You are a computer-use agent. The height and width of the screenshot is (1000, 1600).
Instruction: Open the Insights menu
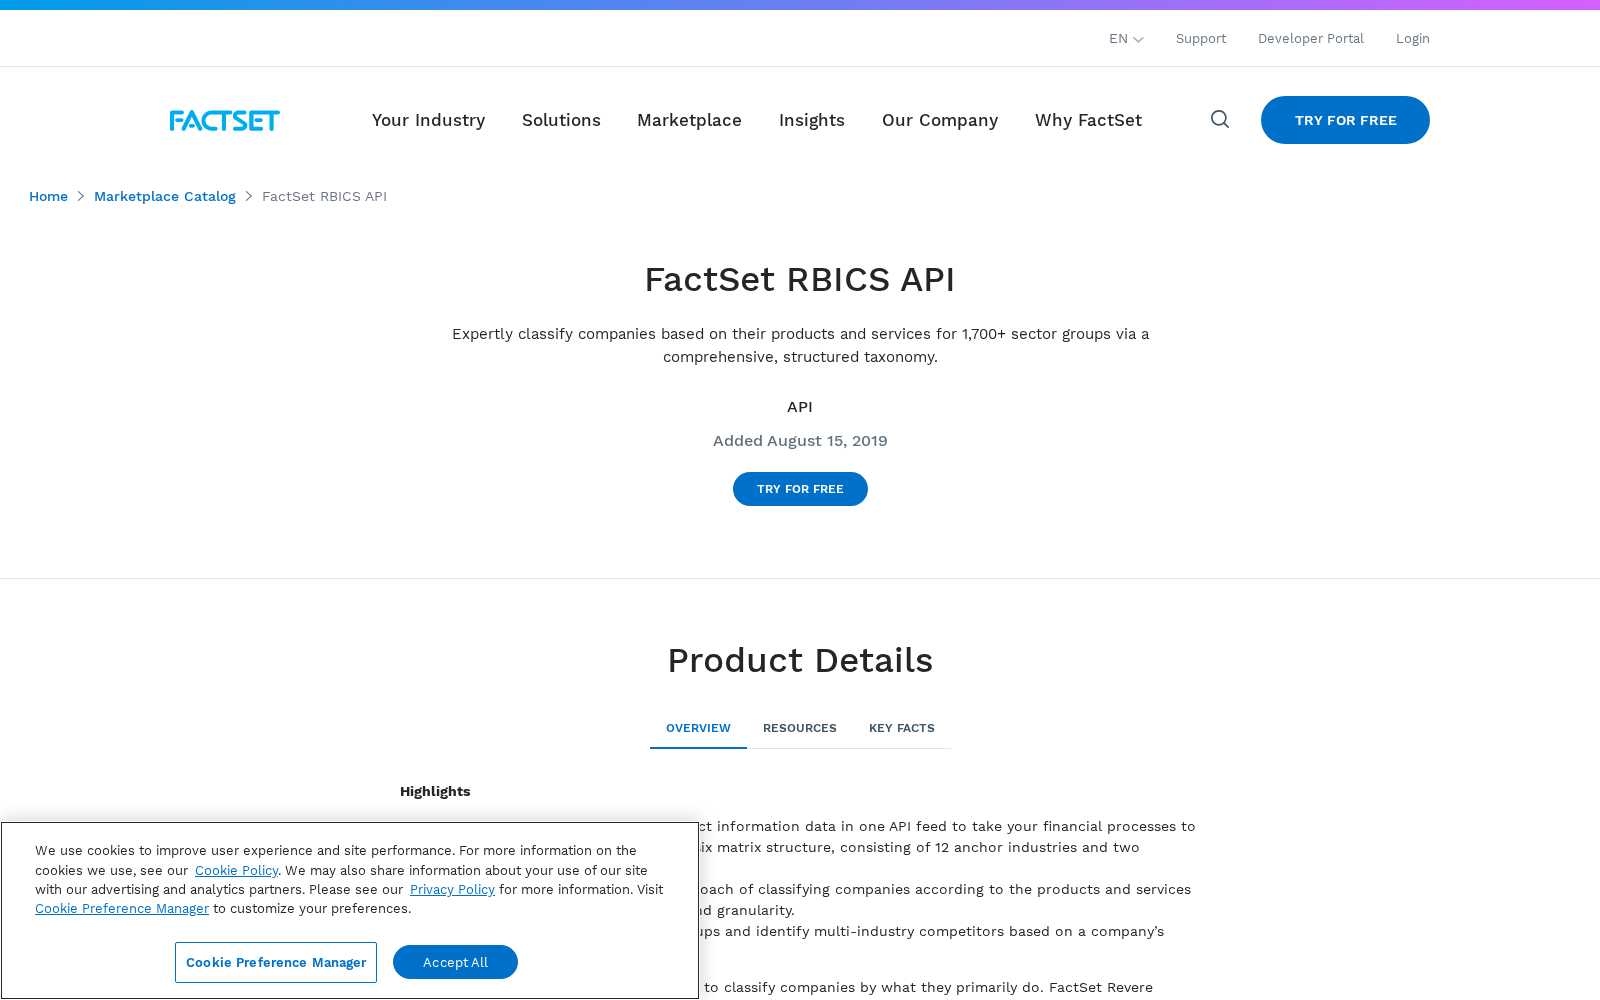pyautogui.click(x=812, y=120)
